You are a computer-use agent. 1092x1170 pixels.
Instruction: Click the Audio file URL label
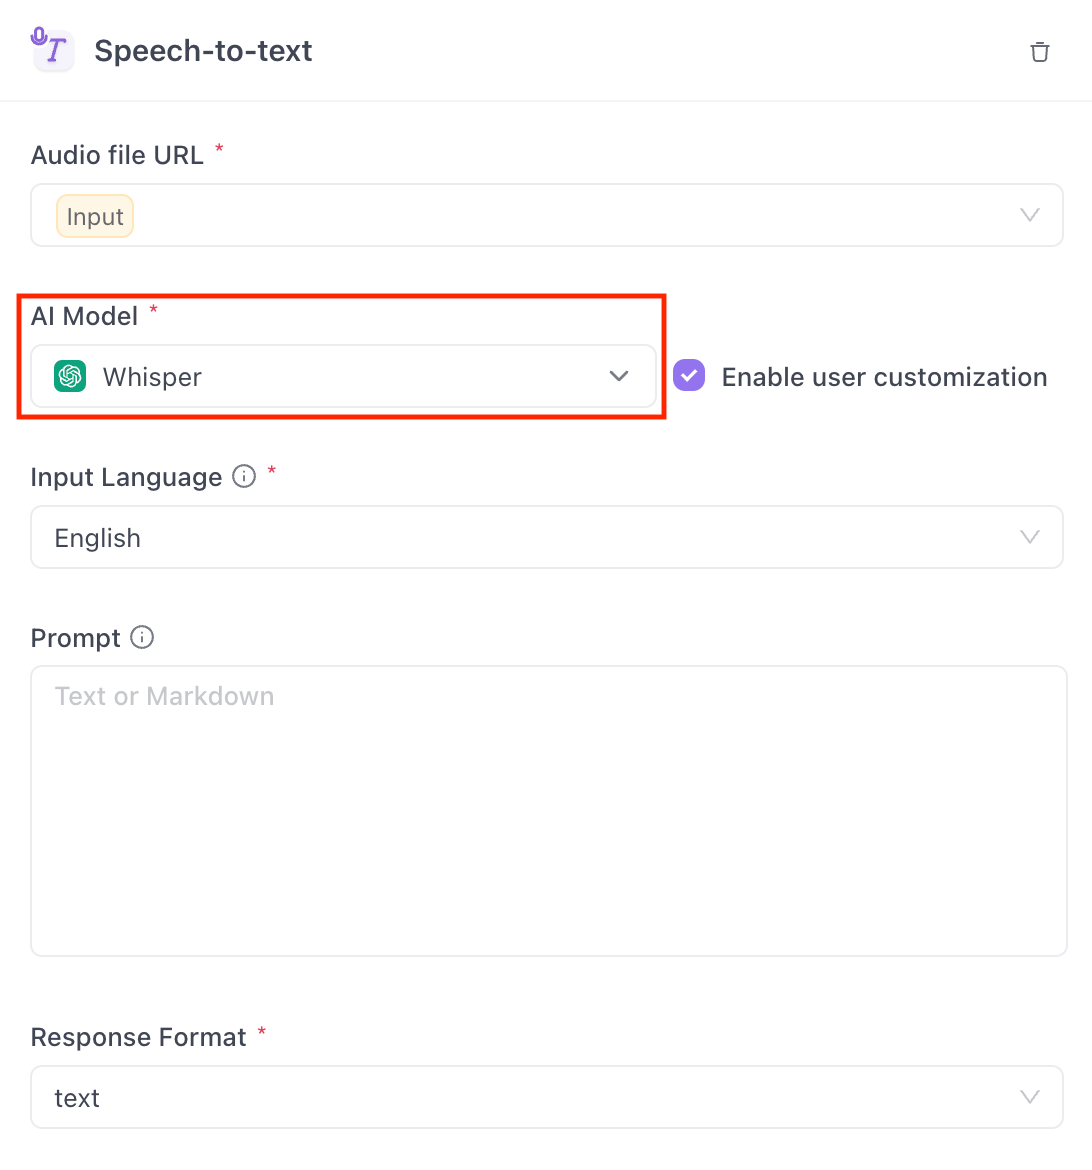point(117,155)
